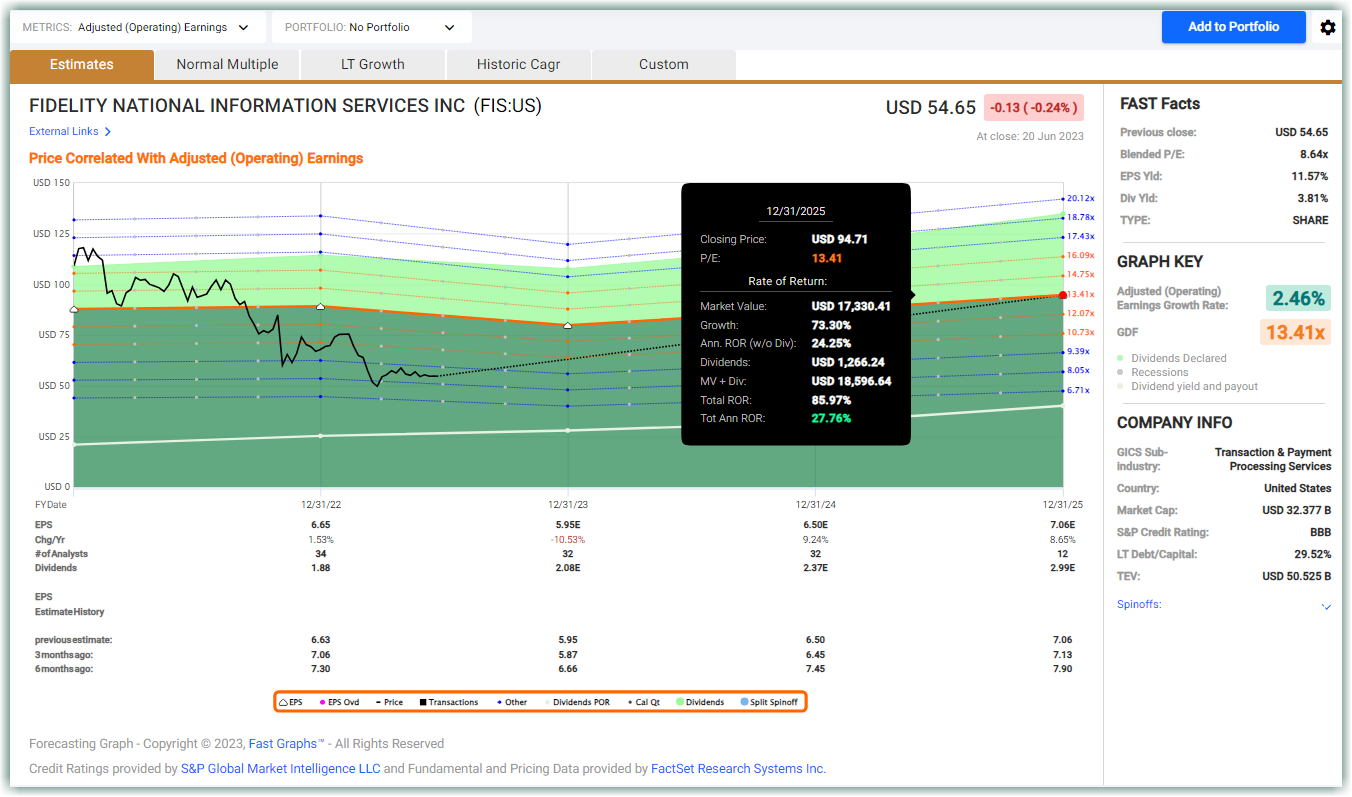The width and height of the screenshot is (1352, 797).
Task: Switch to Custom tab
Action: [x=664, y=64]
